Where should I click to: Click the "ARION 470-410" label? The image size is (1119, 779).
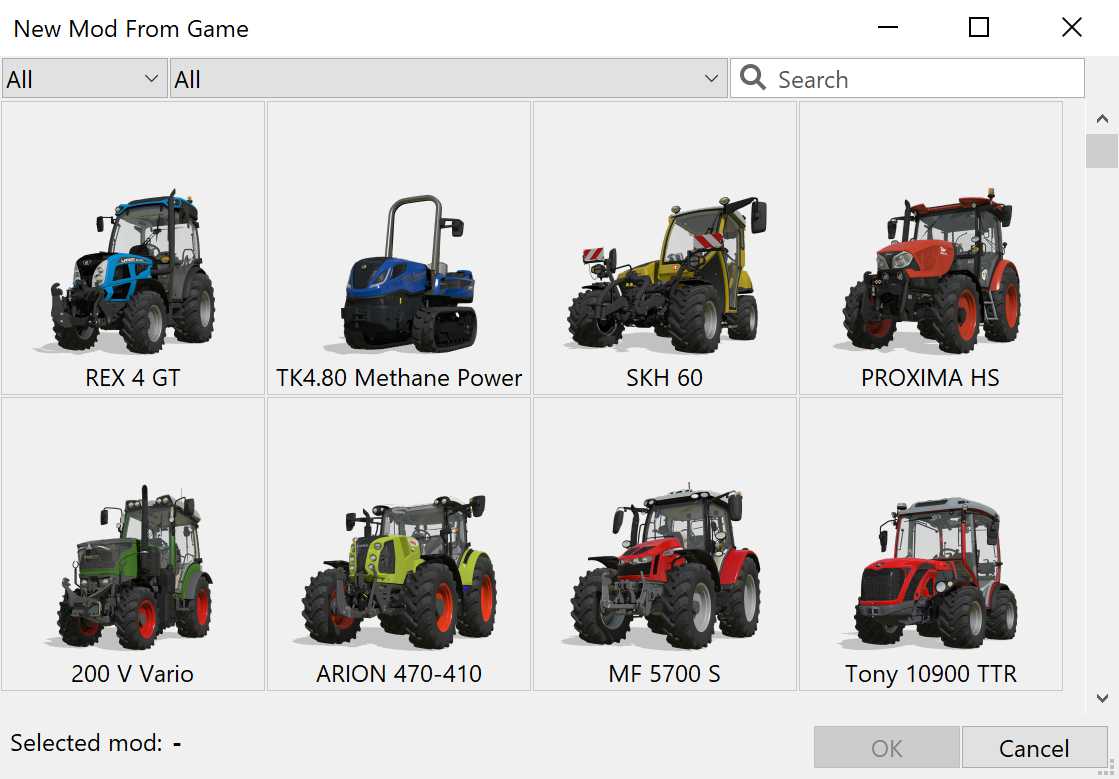399,673
